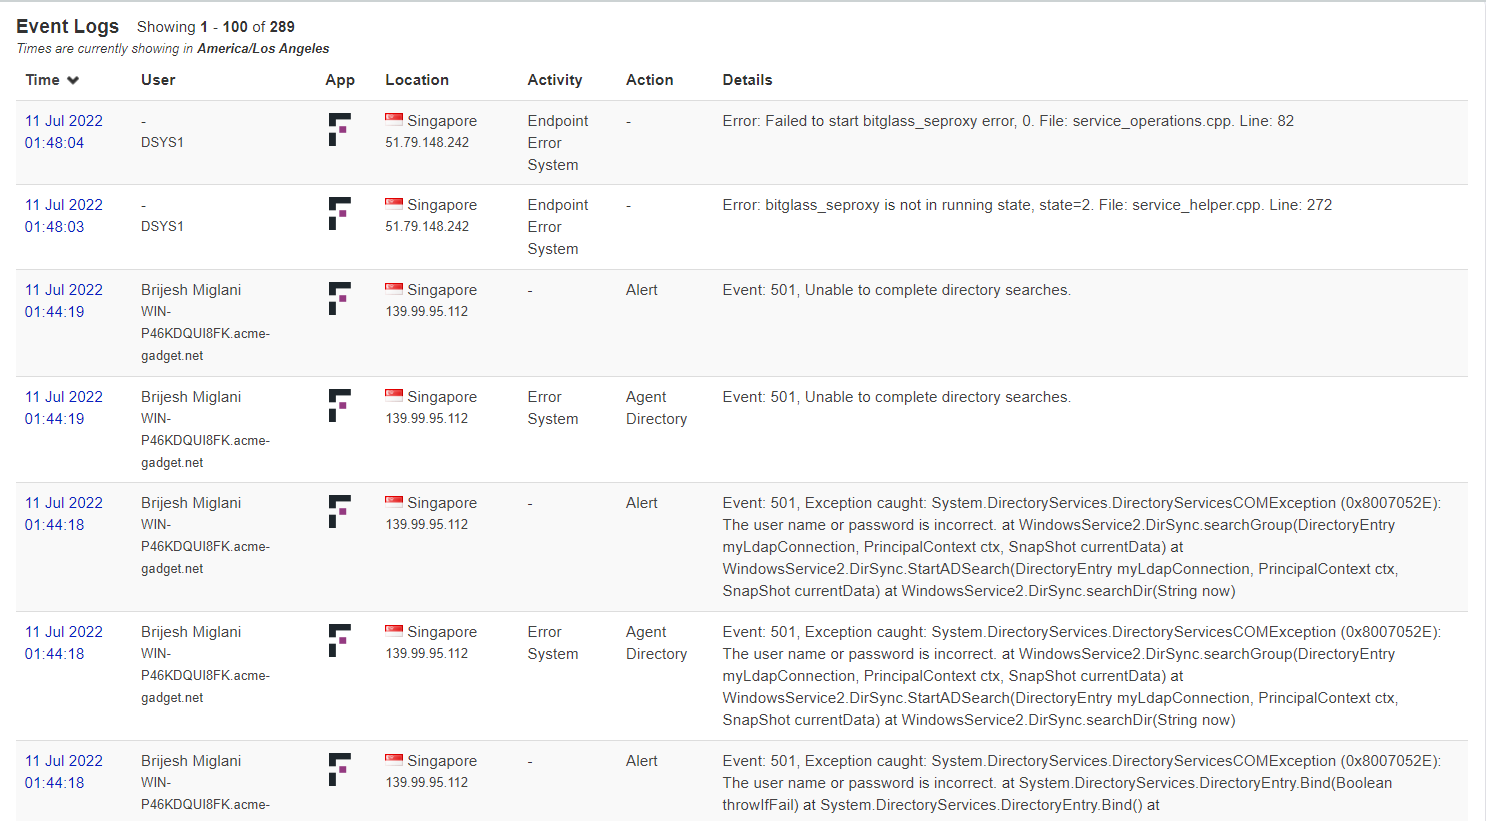Viewport: 1486px width, 821px height.
Task: Open timestamp link of 01:44:19 Agent Directory event
Action: pyautogui.click(x=63, y=407)
